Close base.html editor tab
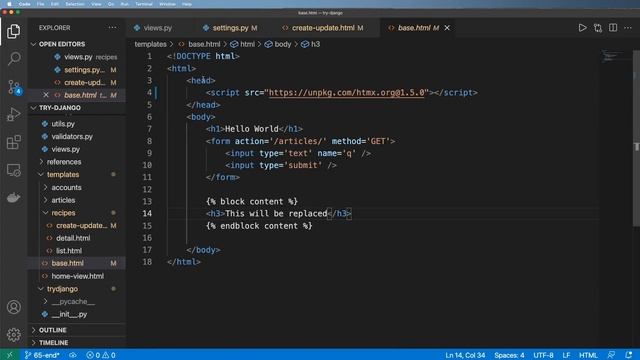 447,28
